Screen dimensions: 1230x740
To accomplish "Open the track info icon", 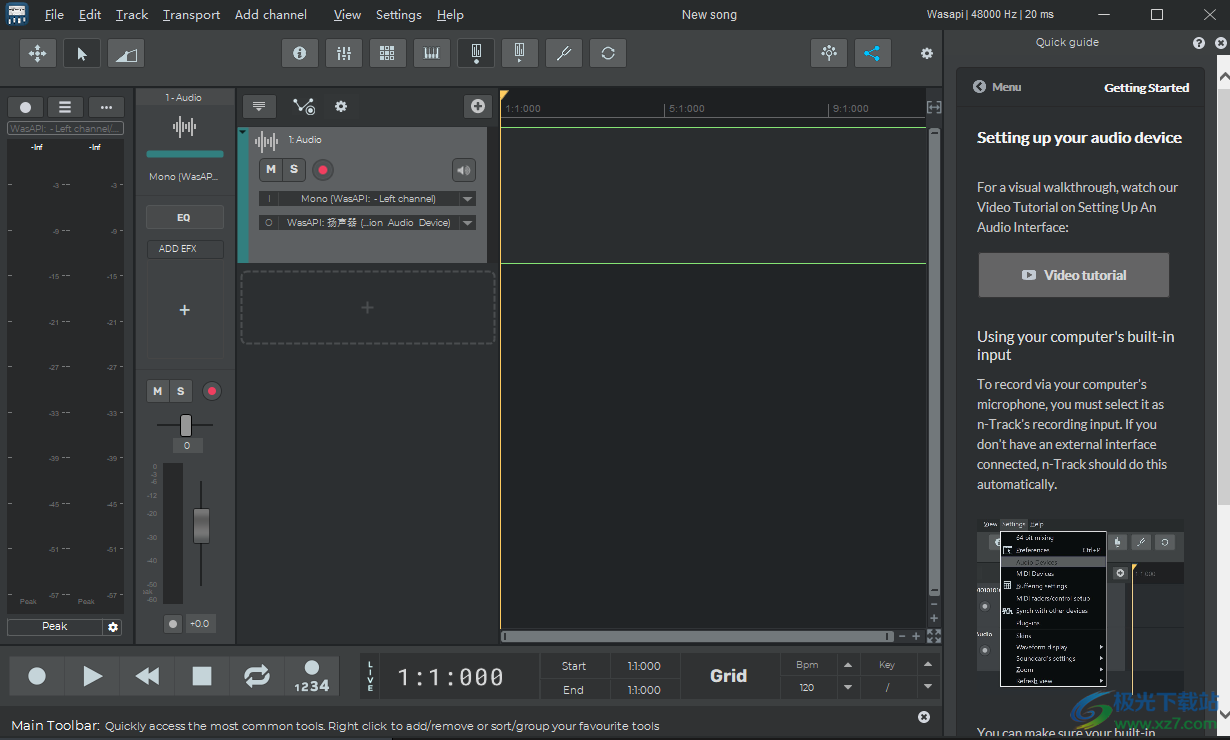I will [x=299, y=52].
